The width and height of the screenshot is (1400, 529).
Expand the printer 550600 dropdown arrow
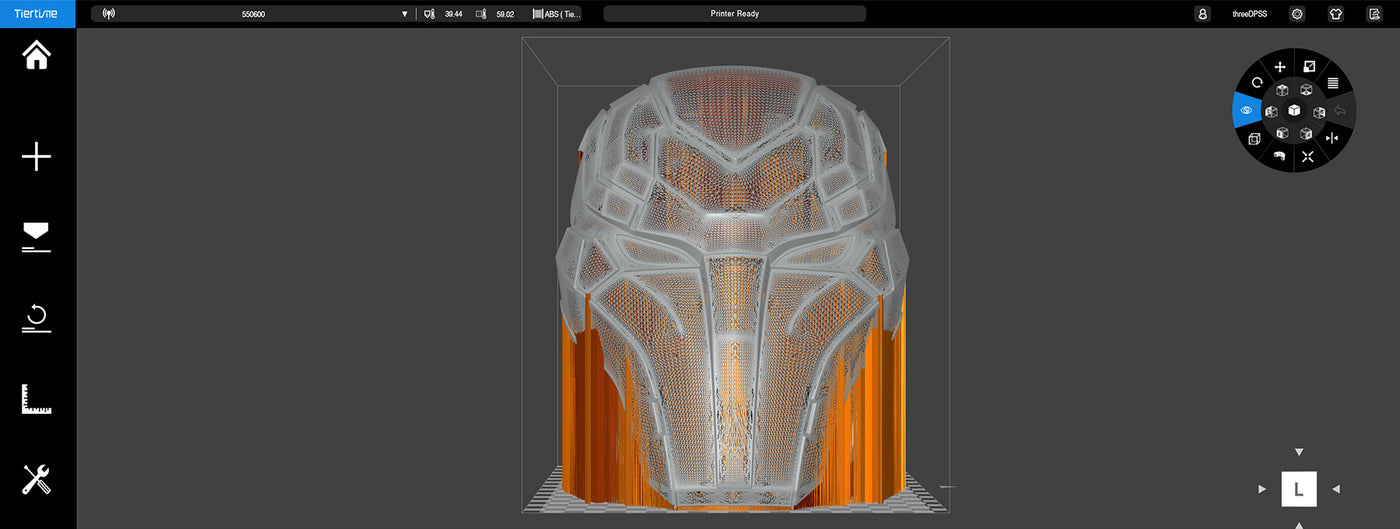(x=405, y=14)
